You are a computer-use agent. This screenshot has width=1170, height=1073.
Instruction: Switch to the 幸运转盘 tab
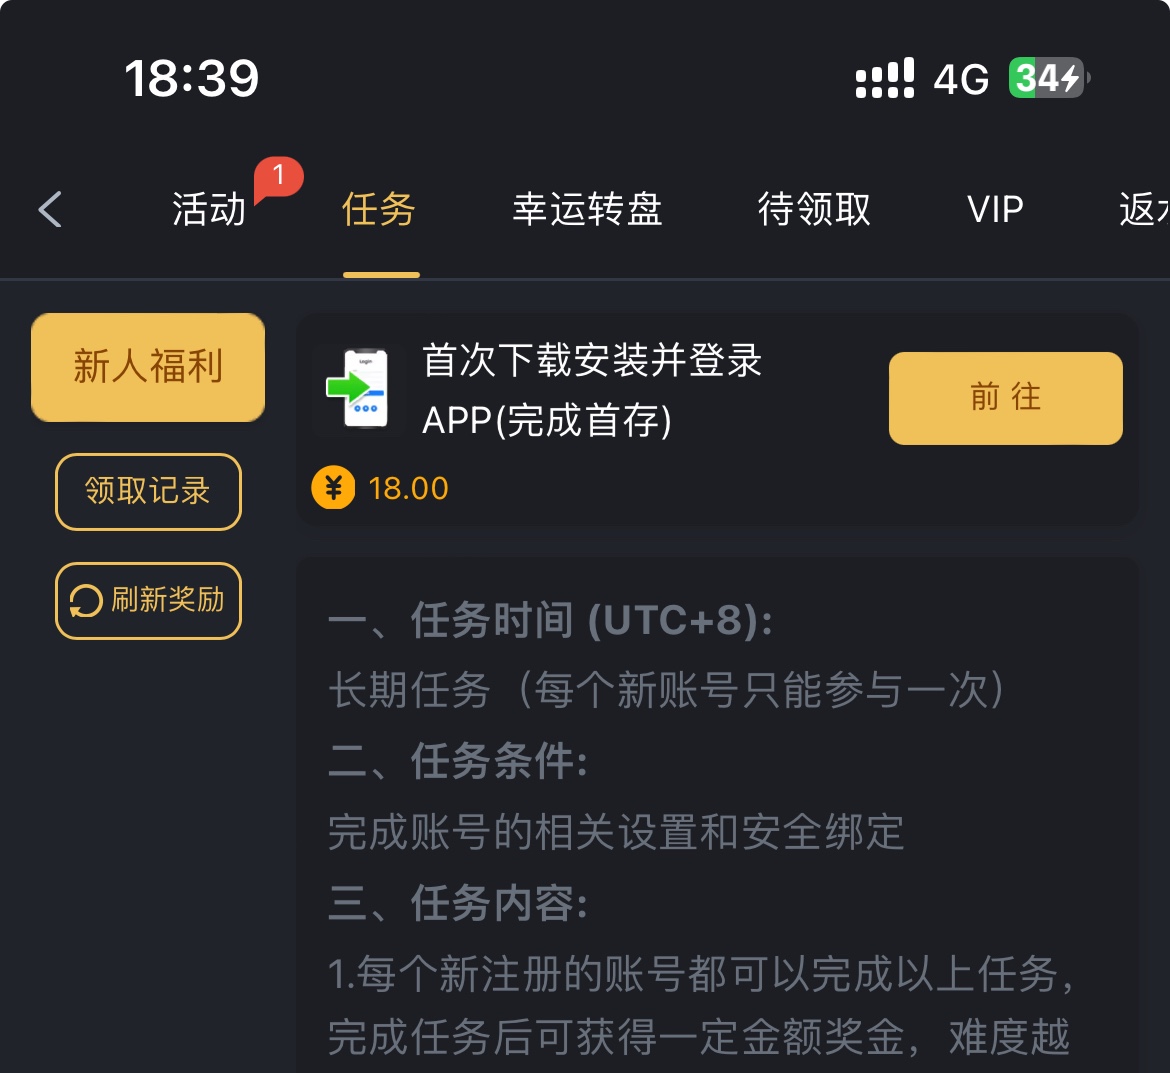587,210
